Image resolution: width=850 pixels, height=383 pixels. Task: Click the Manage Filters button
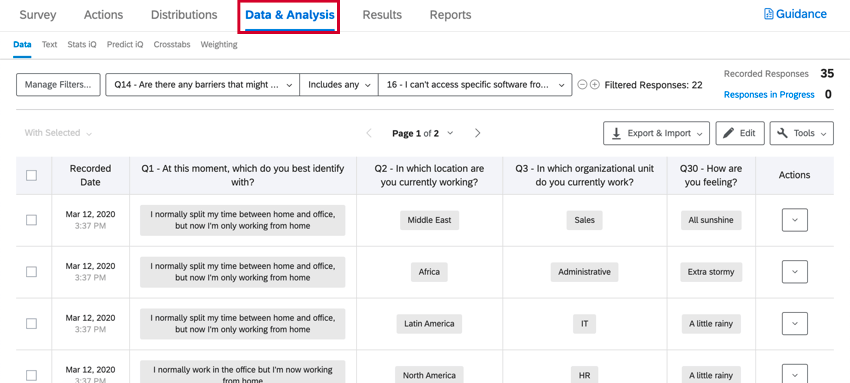coord(58,85)
